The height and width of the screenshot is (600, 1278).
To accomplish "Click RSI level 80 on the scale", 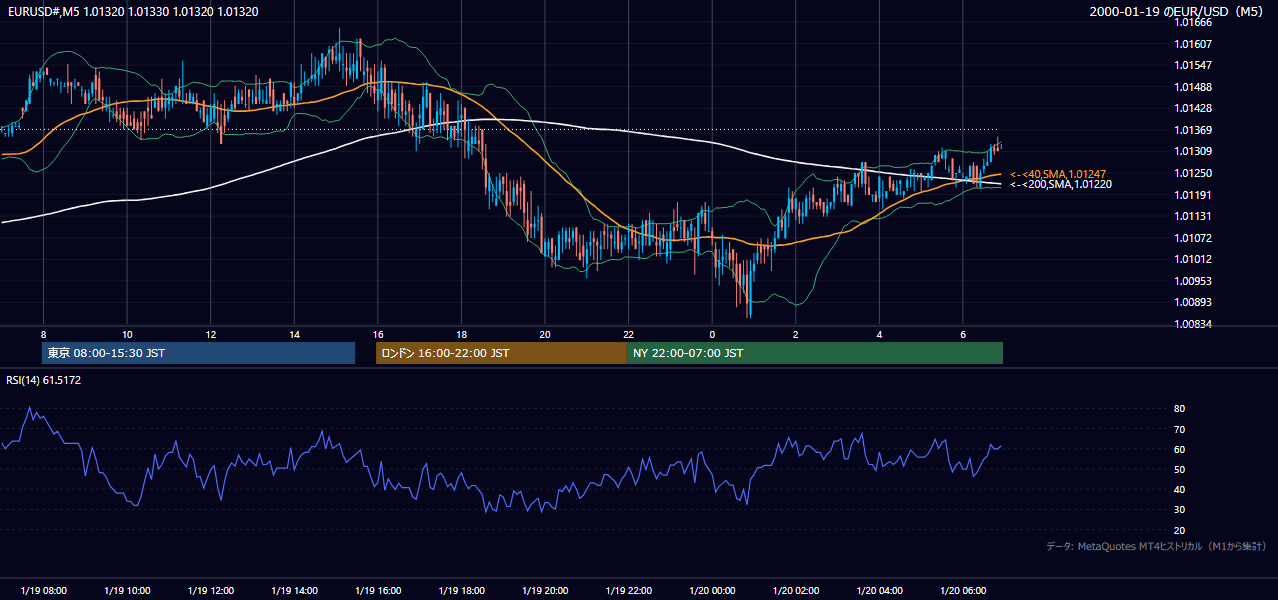I will coord(1180,409).
